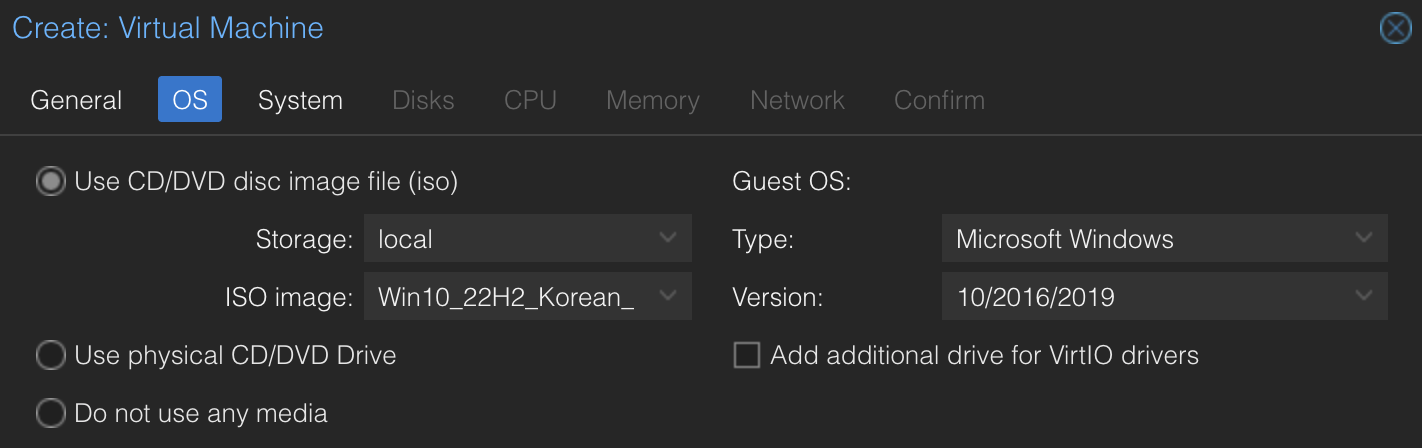Viewport: 1422px width, 448px height.
Task: Go to the Confirm tab
Action: (939, 100)
